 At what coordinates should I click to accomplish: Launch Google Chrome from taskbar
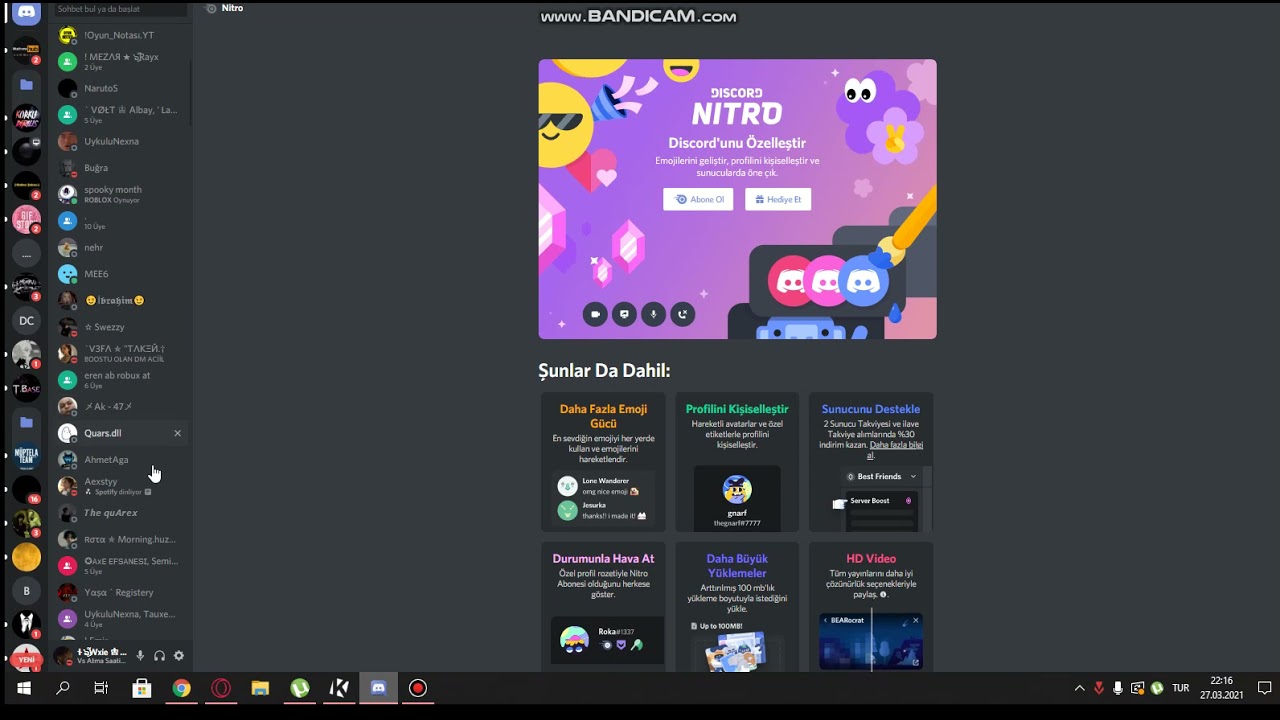point(181,688)
